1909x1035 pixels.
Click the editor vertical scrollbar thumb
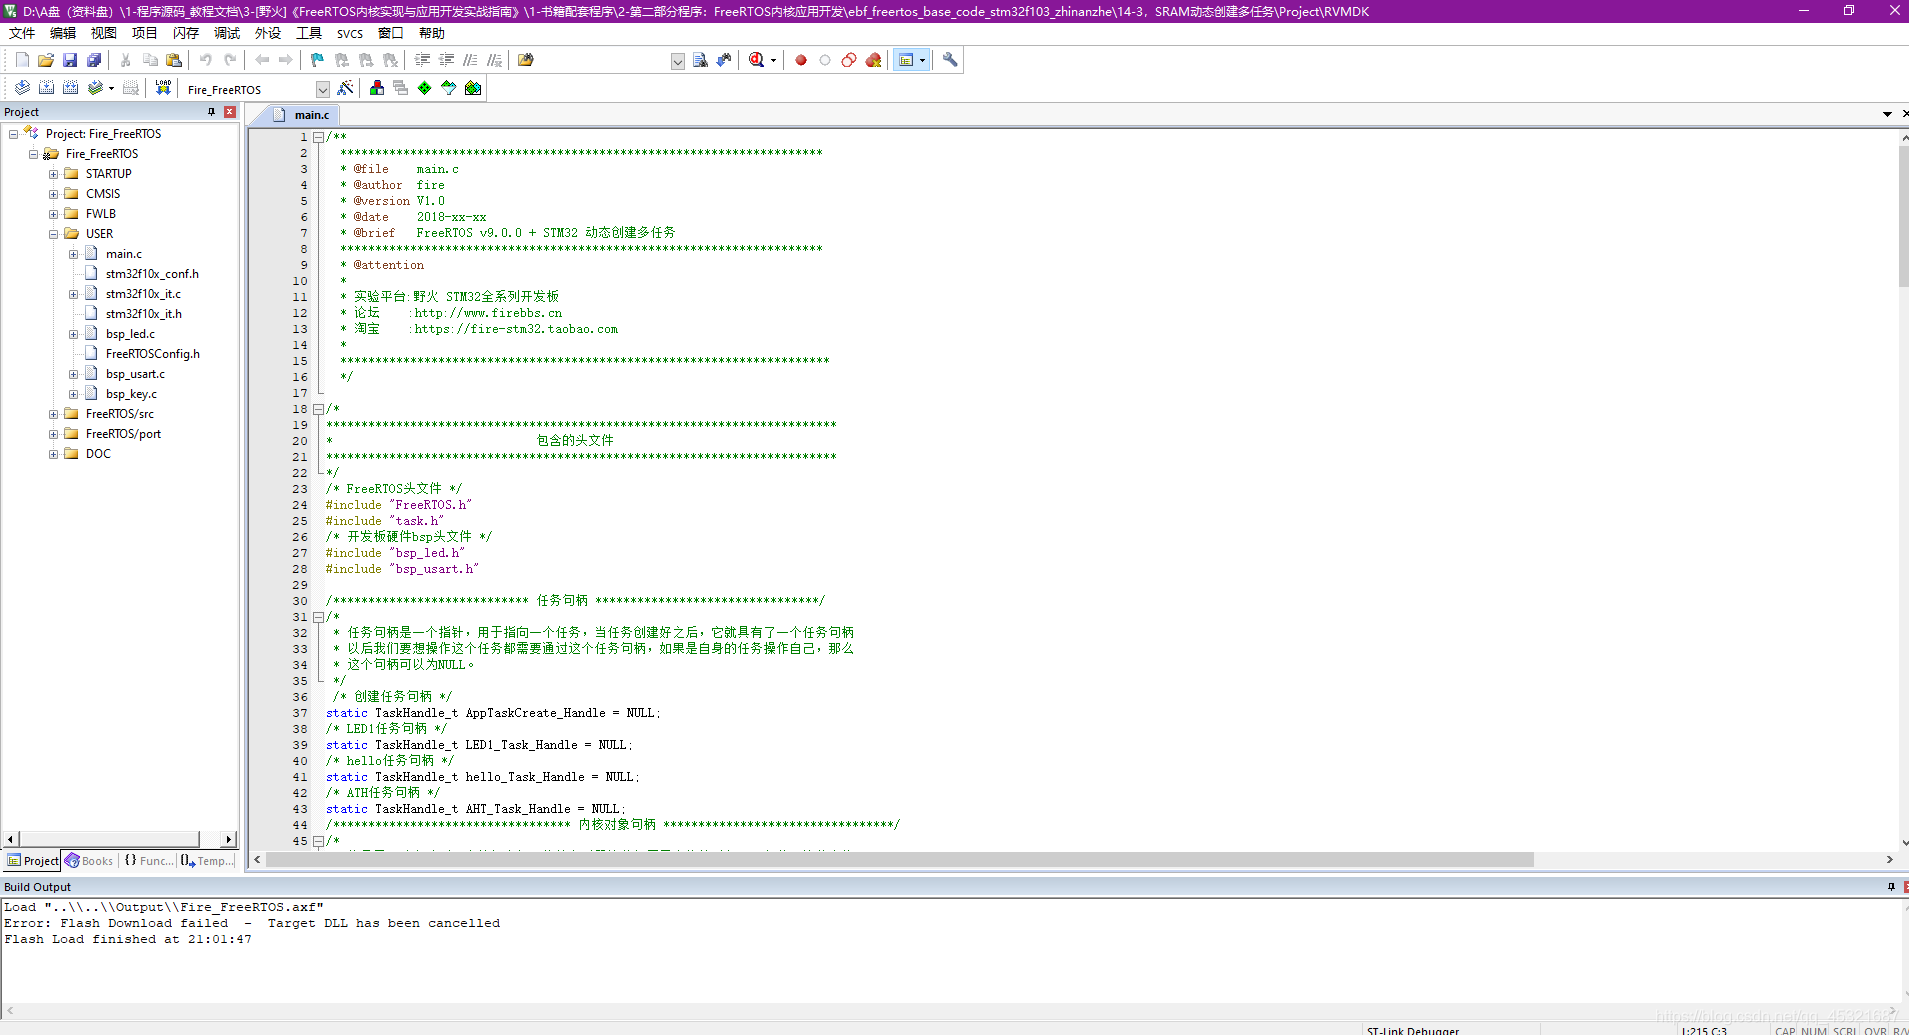coord(1903,215)
